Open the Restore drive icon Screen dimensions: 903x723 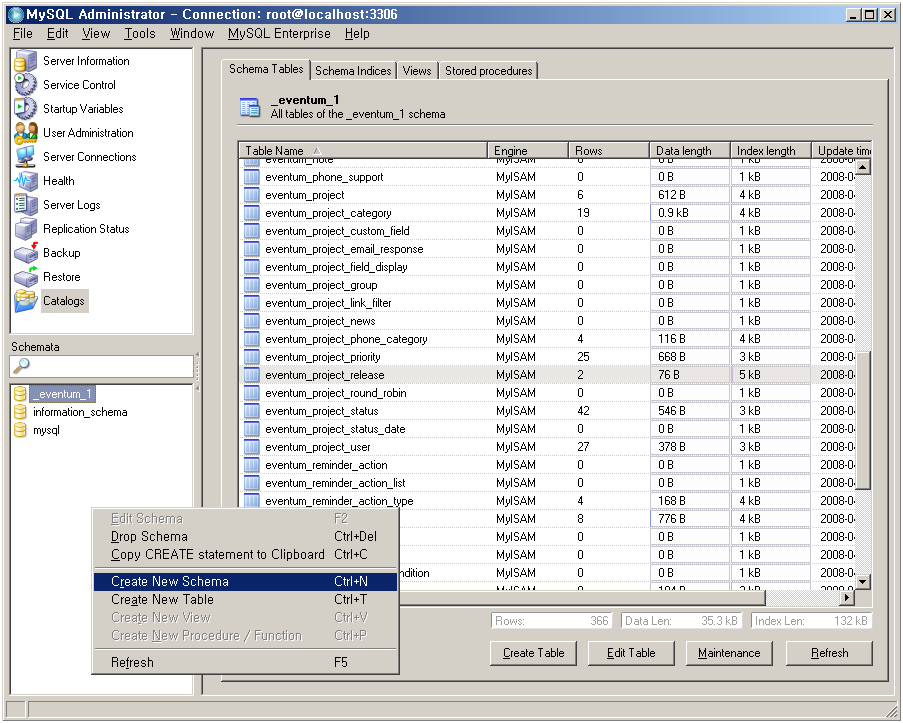(x=25, y=277)
